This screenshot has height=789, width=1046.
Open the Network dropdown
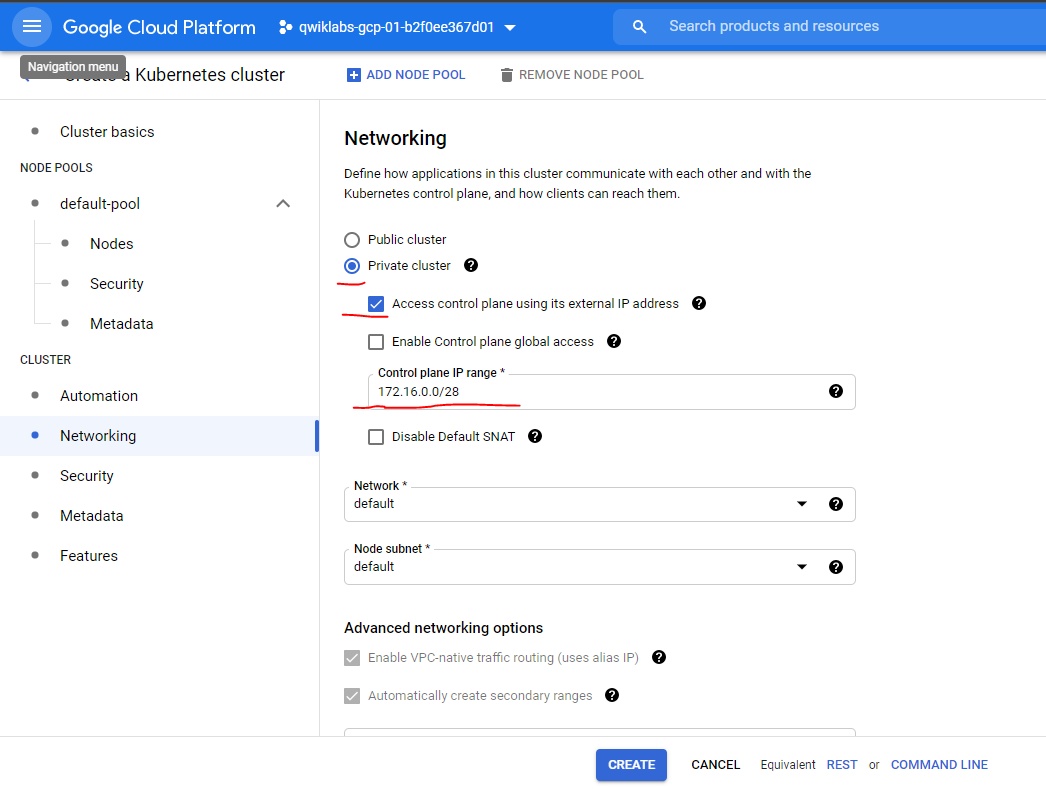(600, 504)
